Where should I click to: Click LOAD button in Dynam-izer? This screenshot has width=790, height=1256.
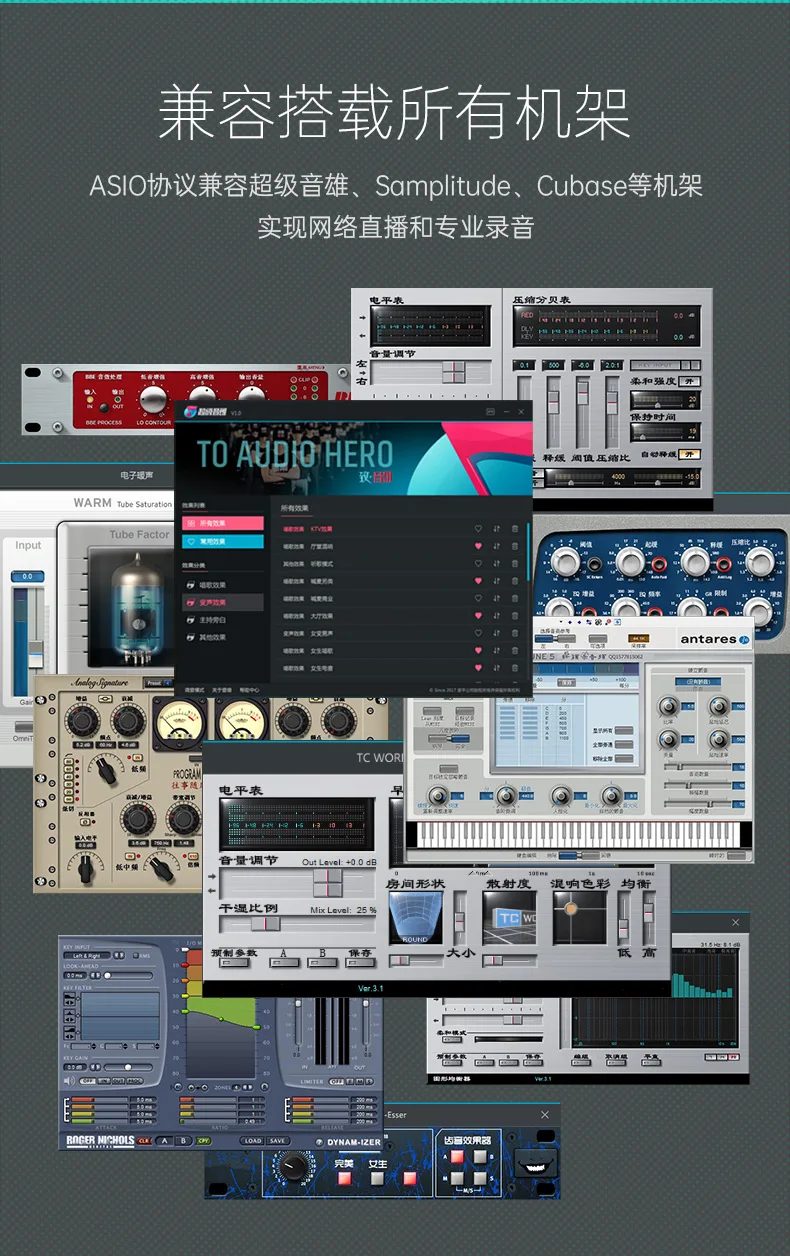pyautogui.click(x=252, y=1140)
